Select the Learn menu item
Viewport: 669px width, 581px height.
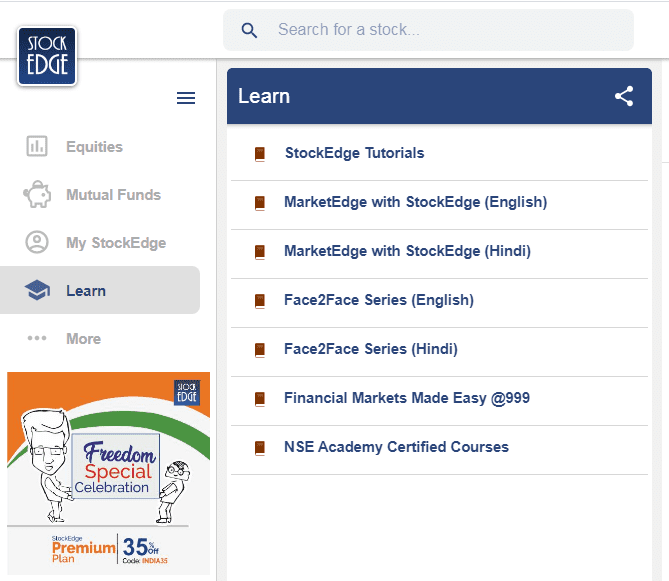click(x=100, y=290)
